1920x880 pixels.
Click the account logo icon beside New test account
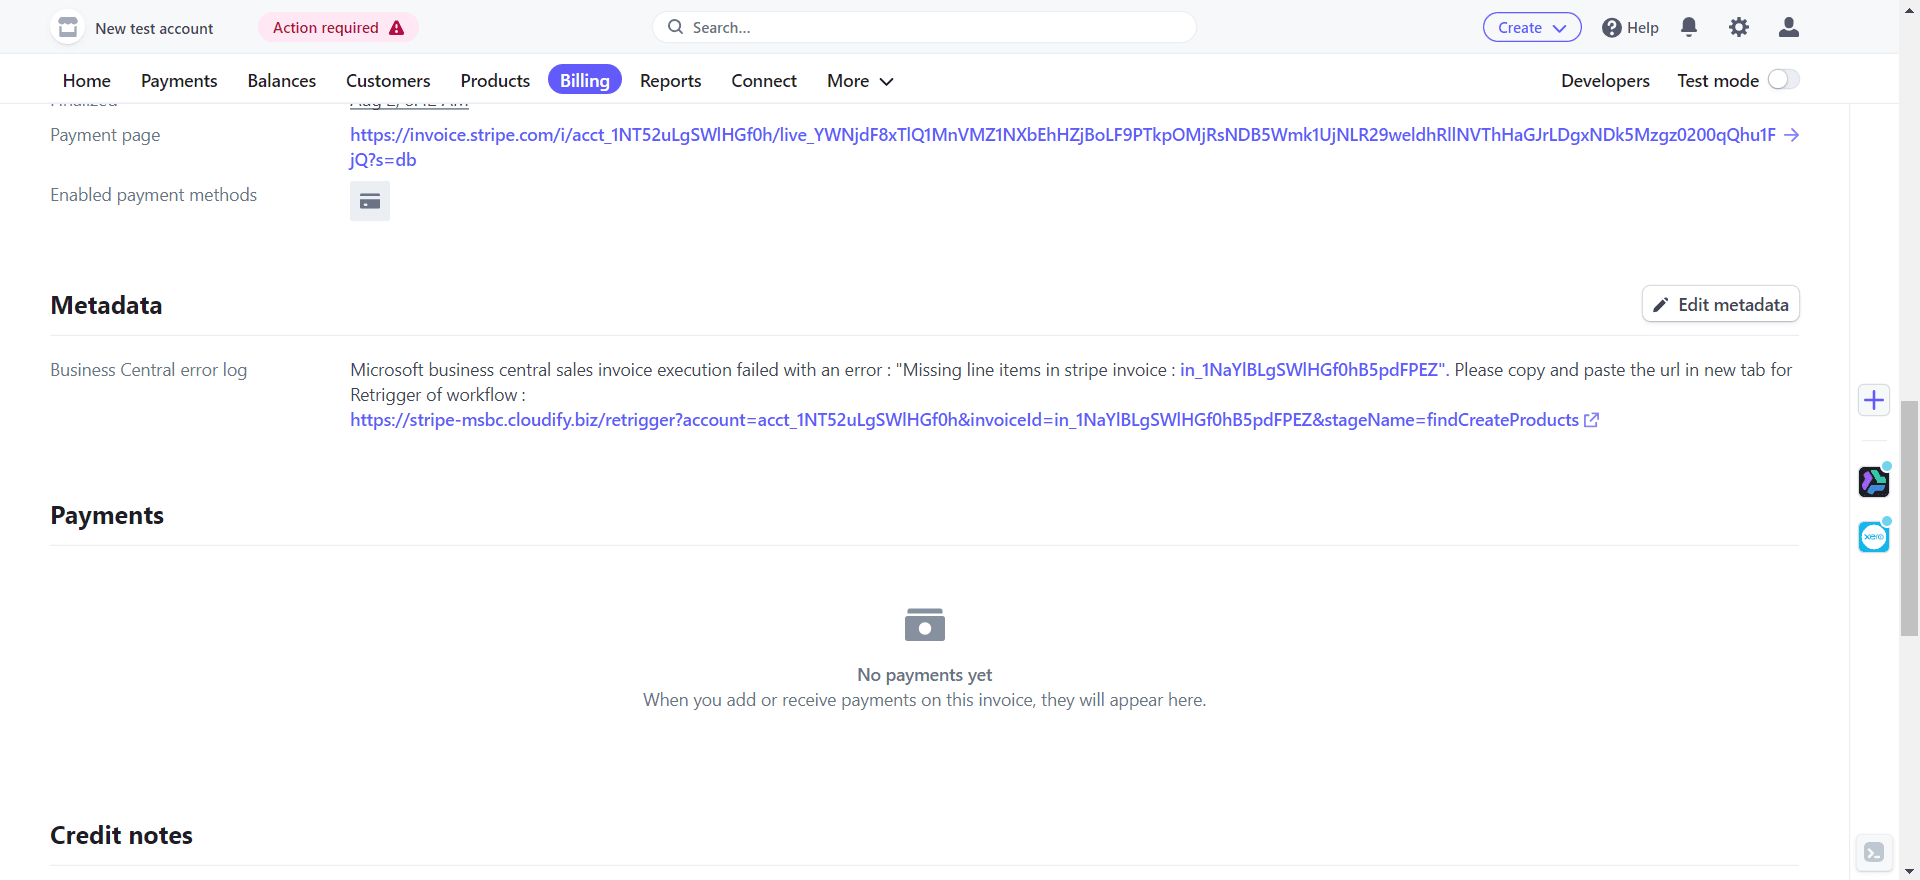click(x=68, y=28)
